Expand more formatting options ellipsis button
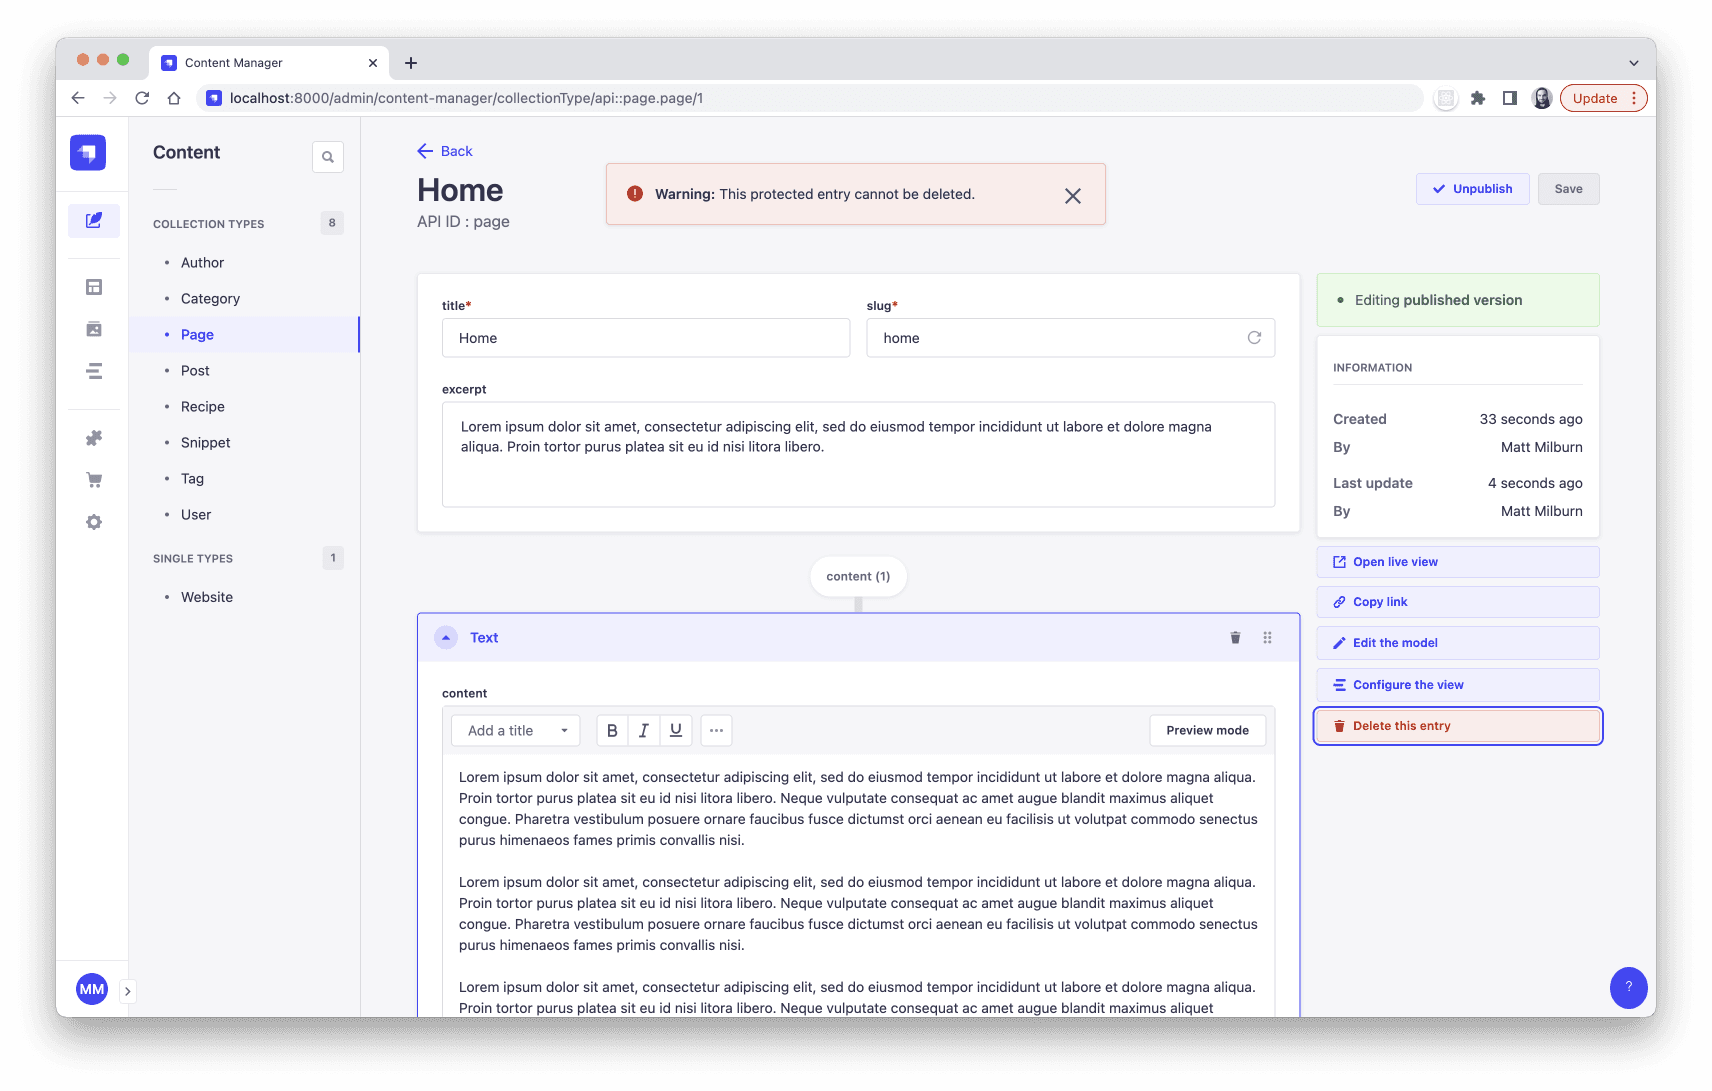This screenshot has width=1712, height=1091. pyautogui.click(x=716, y=731)
